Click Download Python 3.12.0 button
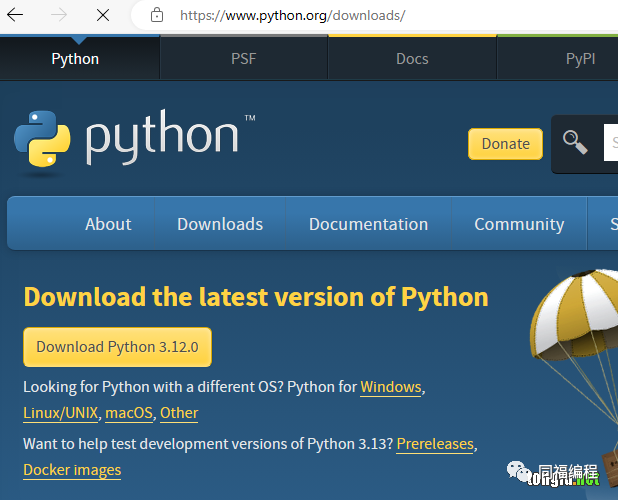Viewport: 618px width, 500px height. [x=117, y=347]
